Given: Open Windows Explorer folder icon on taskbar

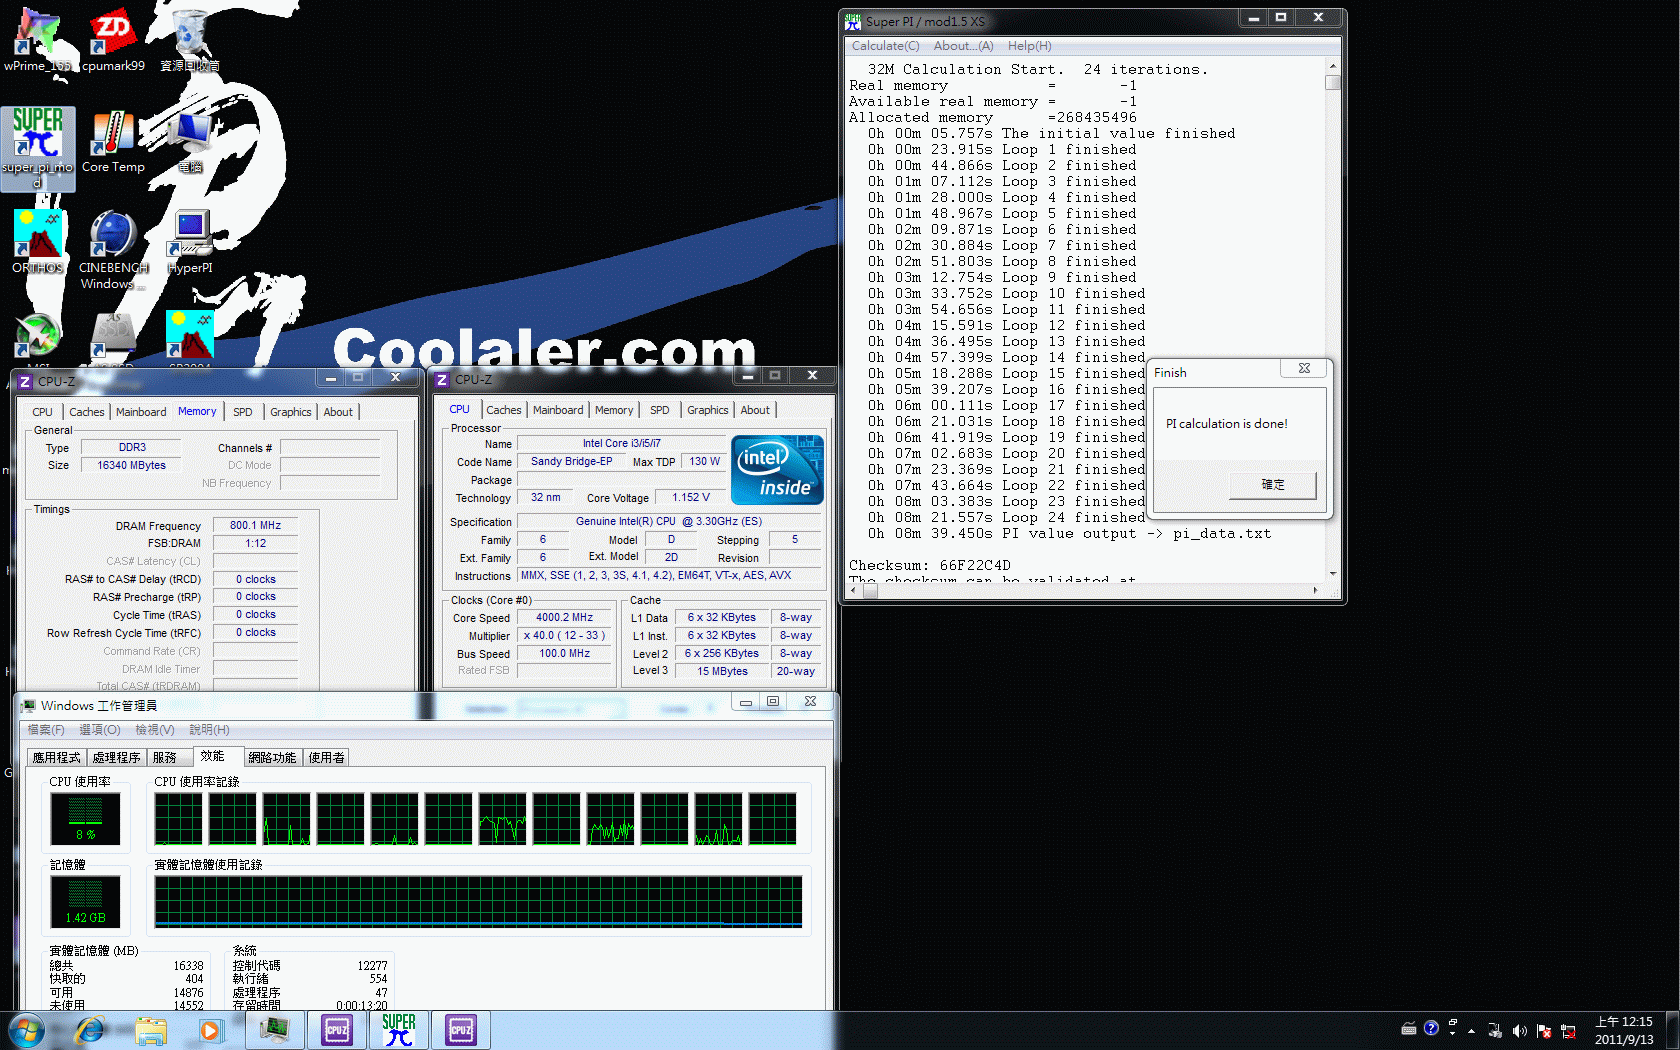Looking at the screenshot, I should click(151, 1030).
